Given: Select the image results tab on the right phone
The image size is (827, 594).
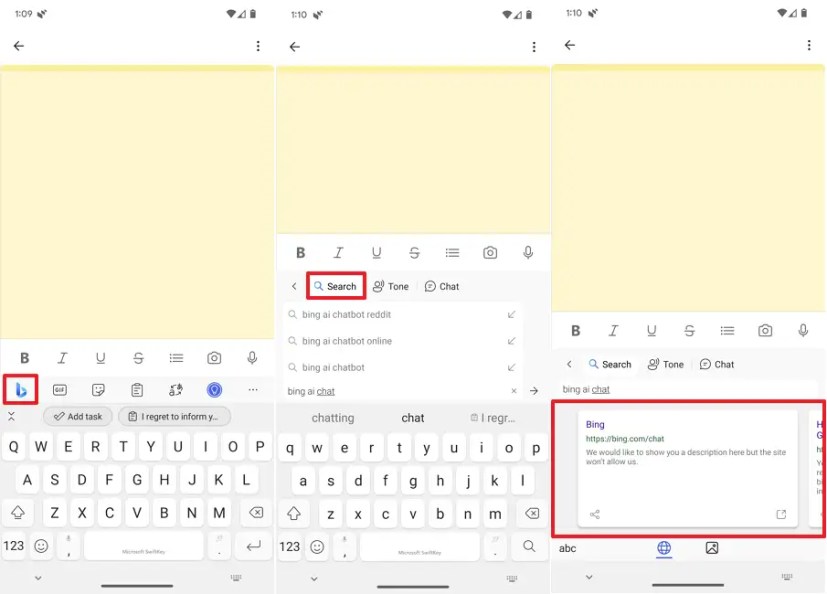Looking at the screenshot, I should [711, 548].
